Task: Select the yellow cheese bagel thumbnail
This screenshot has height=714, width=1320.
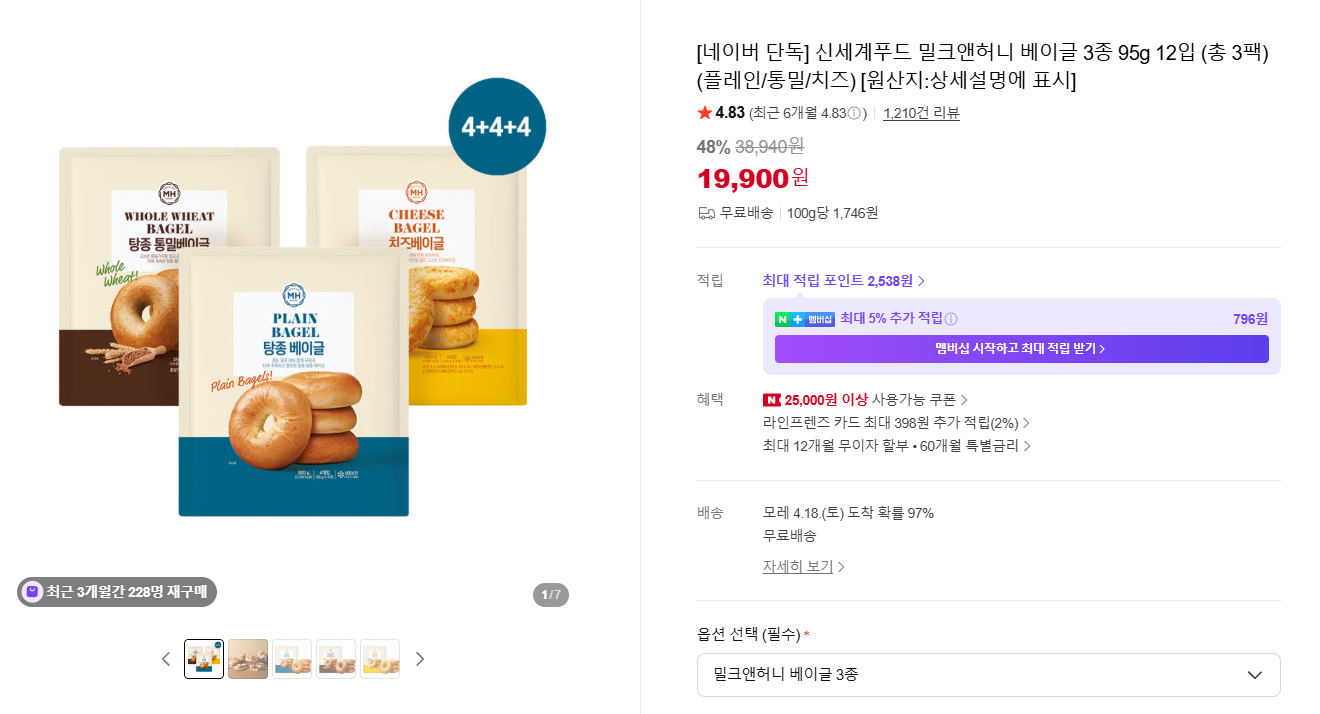Action: click(380, 659)
